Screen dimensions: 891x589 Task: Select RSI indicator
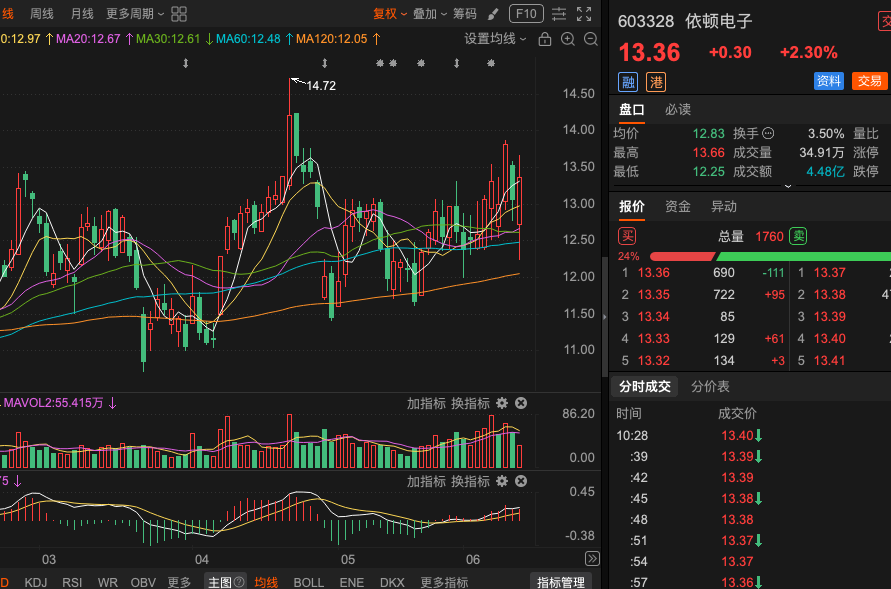[x=72, y=582]
